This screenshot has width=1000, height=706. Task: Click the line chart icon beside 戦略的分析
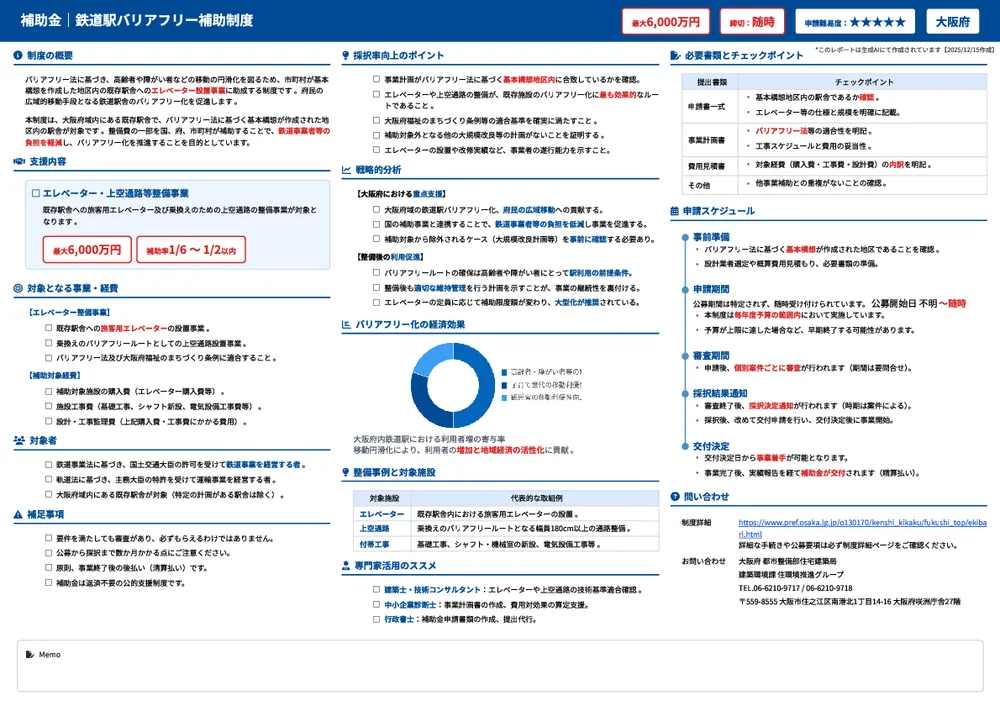(346, 170)
